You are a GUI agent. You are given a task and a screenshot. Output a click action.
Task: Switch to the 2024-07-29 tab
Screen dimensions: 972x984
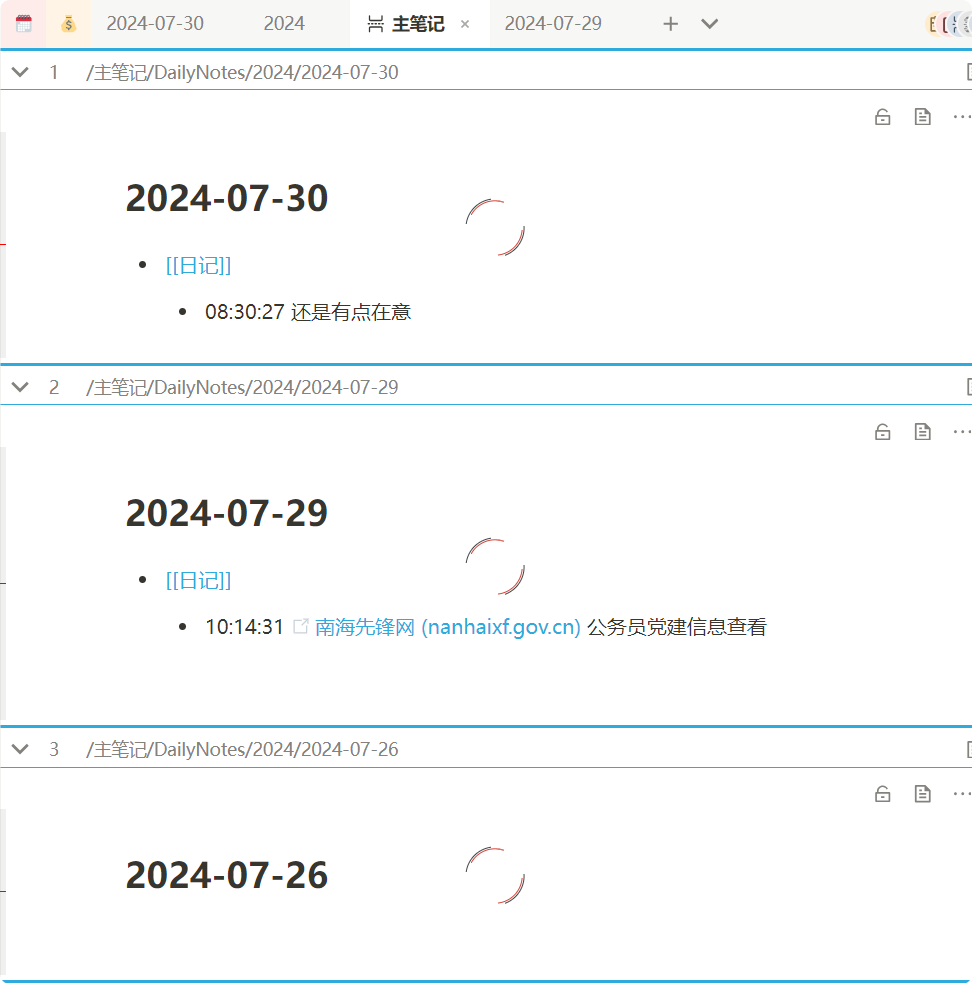553,23
